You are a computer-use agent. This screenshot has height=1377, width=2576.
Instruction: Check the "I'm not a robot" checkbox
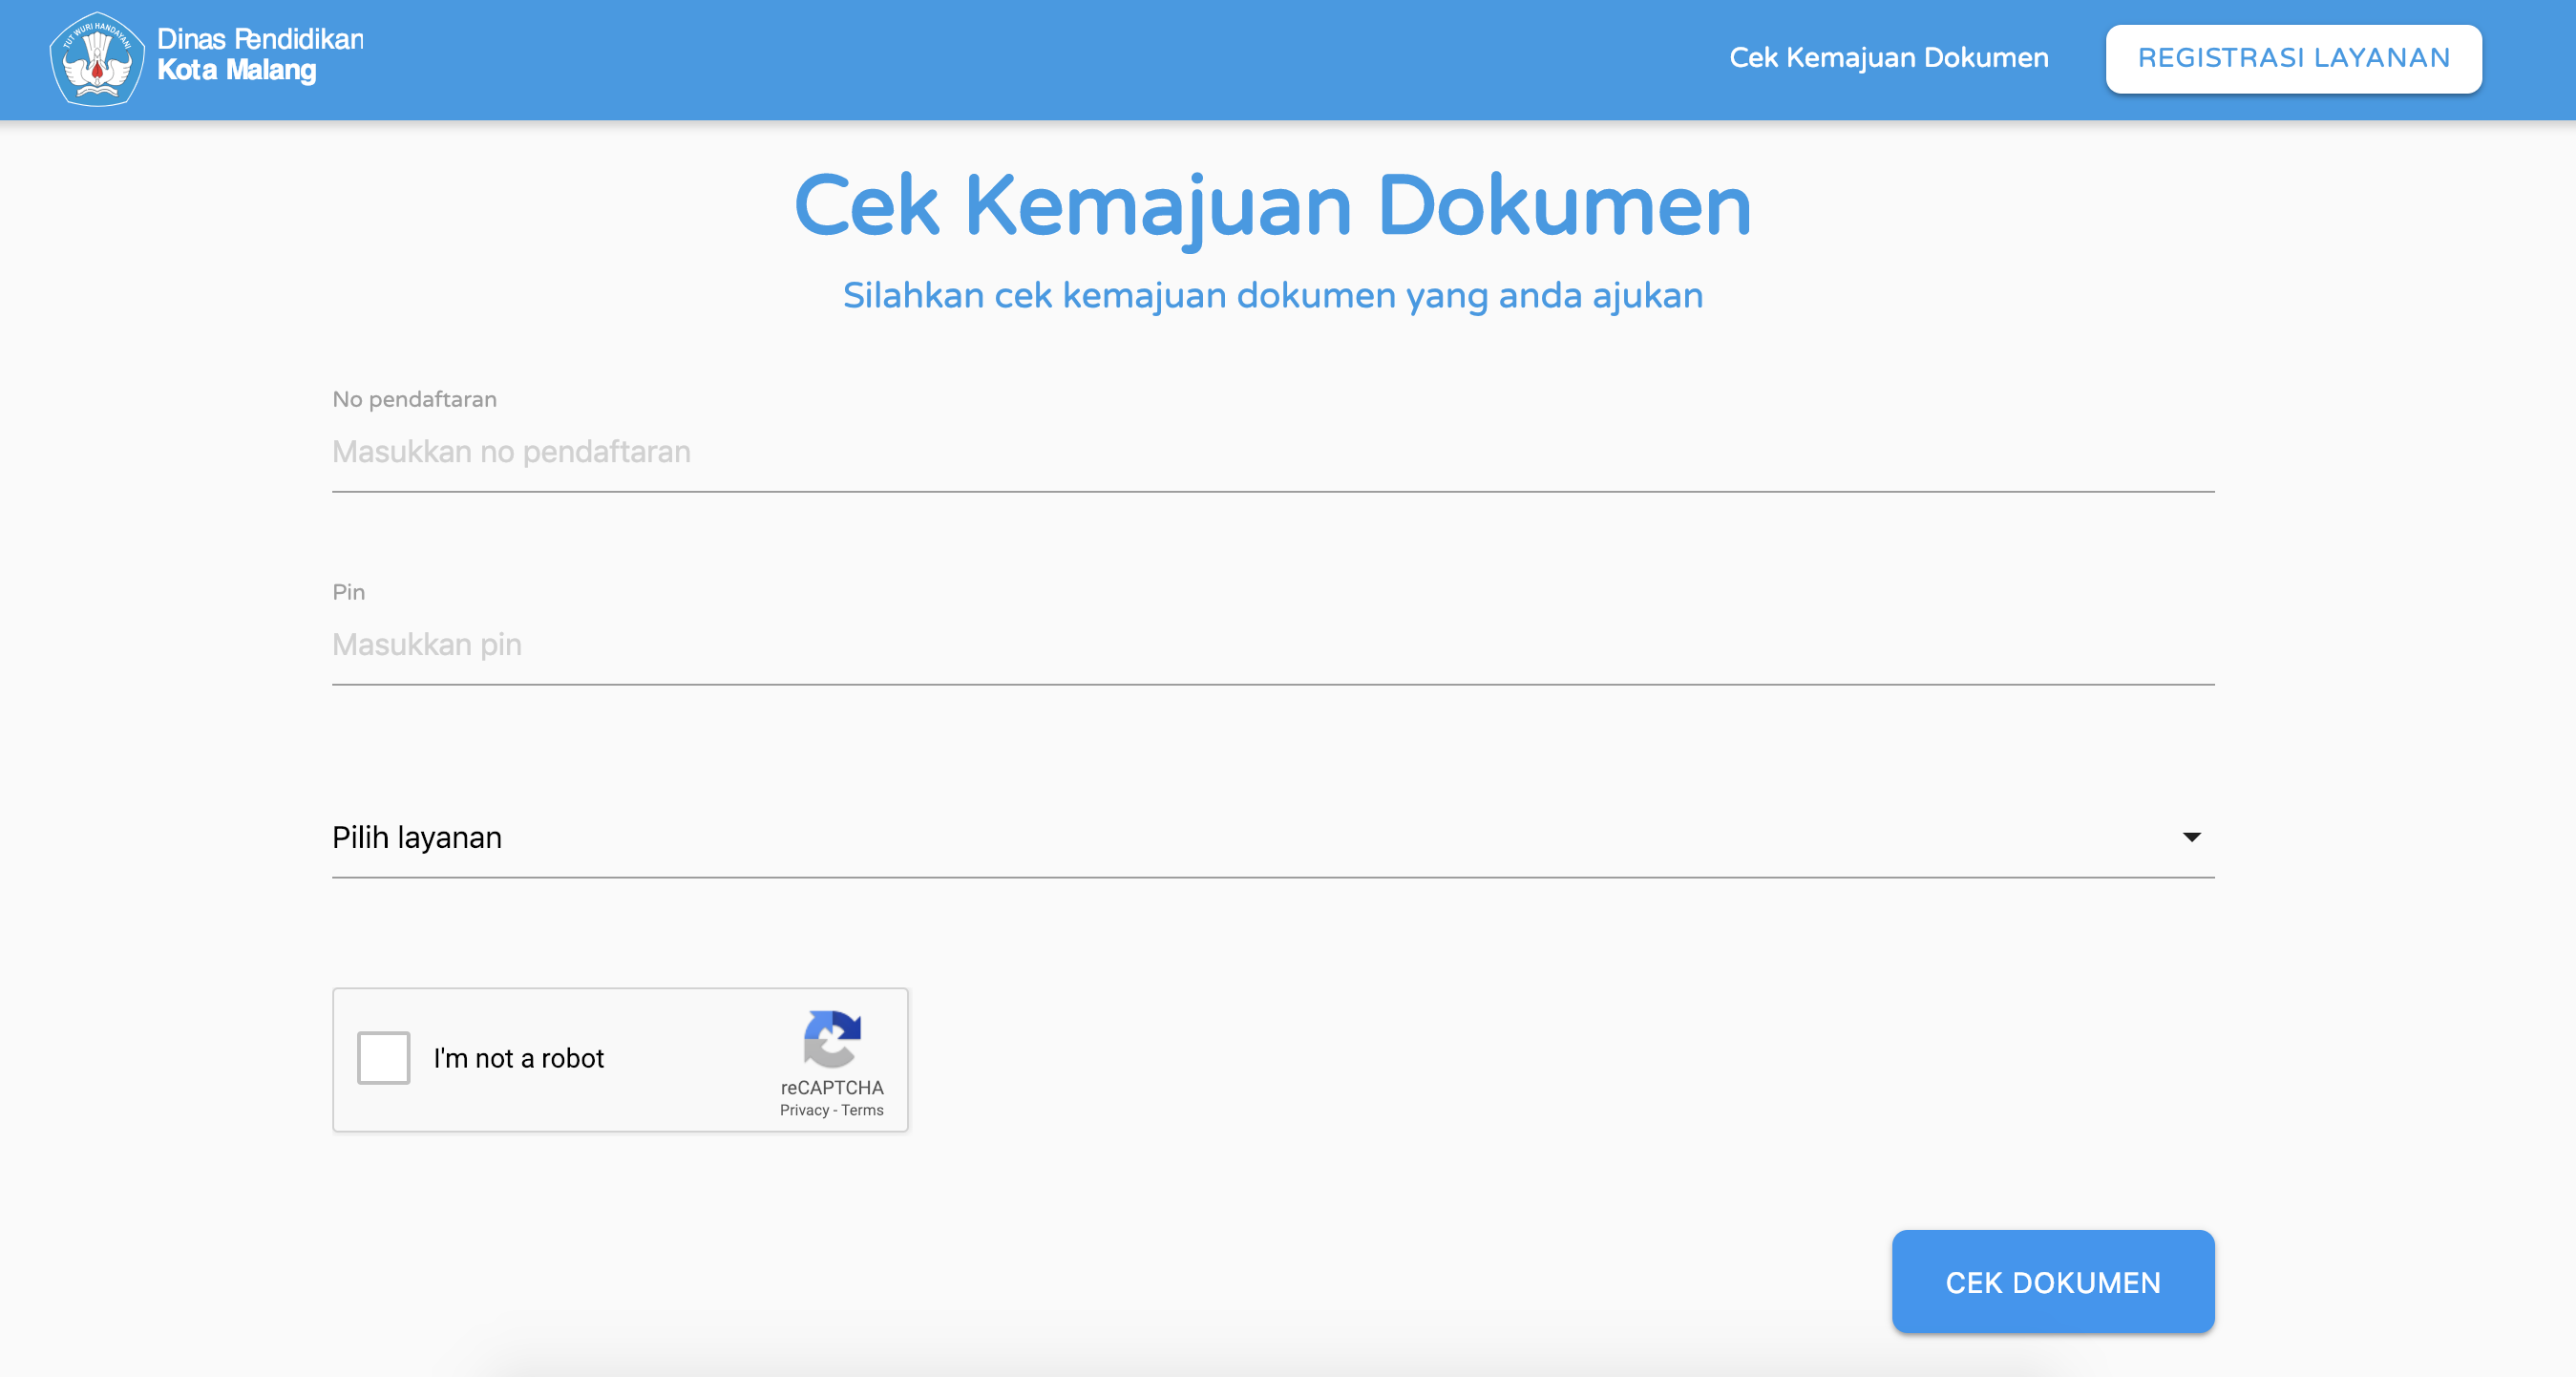click(383, 1058)
